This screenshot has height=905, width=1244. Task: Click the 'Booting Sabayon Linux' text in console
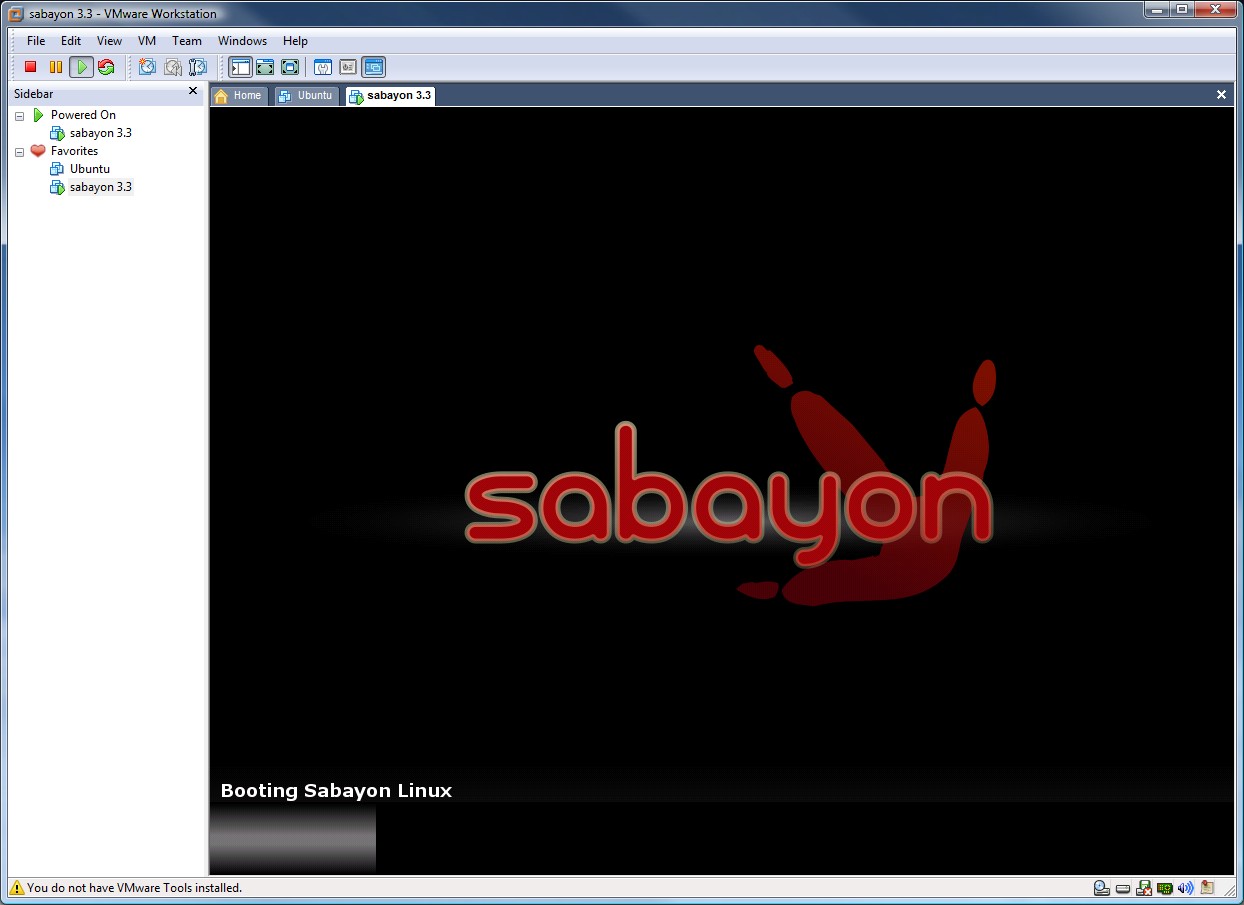[x=336, y=791]
